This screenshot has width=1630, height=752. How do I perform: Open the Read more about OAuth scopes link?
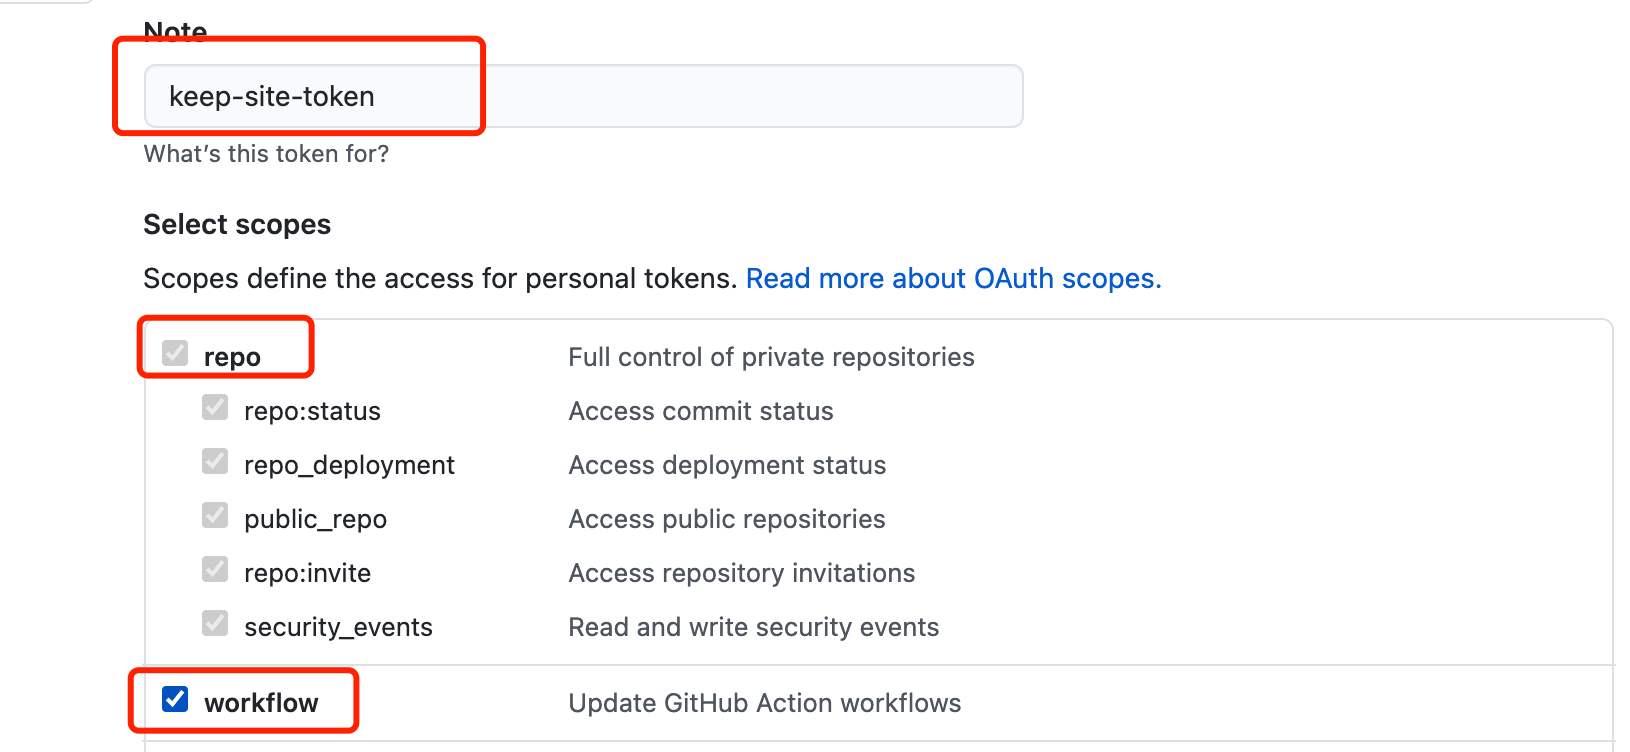953,278
